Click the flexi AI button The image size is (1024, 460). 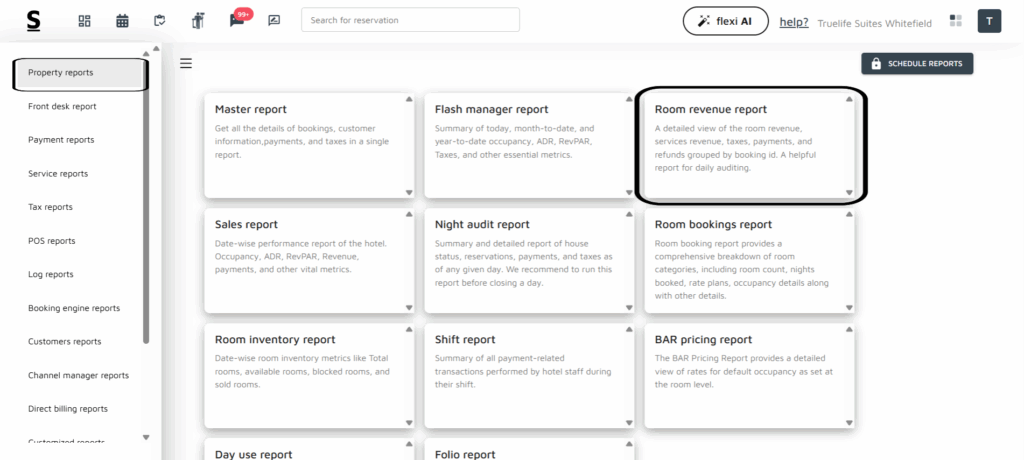tap(725, 21)
